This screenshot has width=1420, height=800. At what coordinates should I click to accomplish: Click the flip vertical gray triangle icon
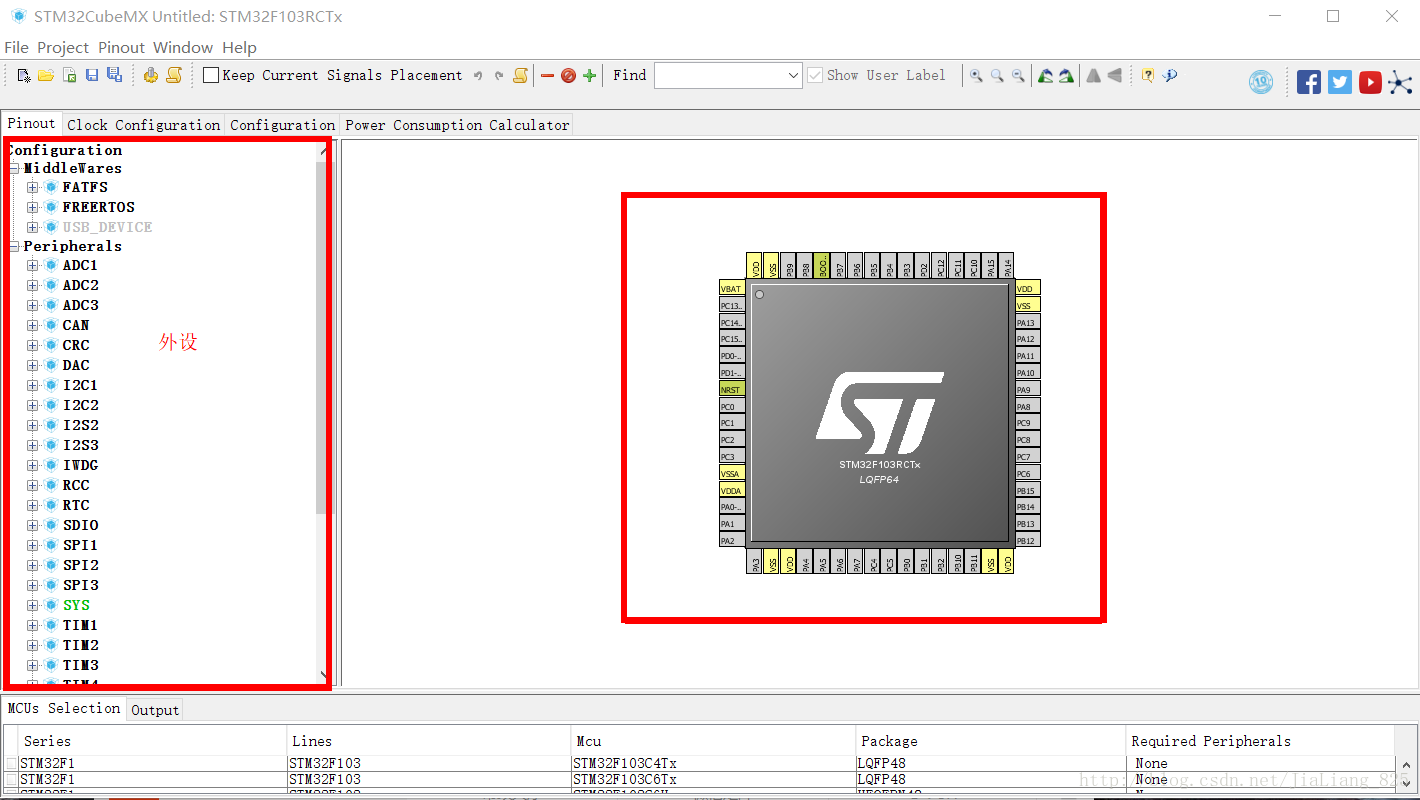1115,75
